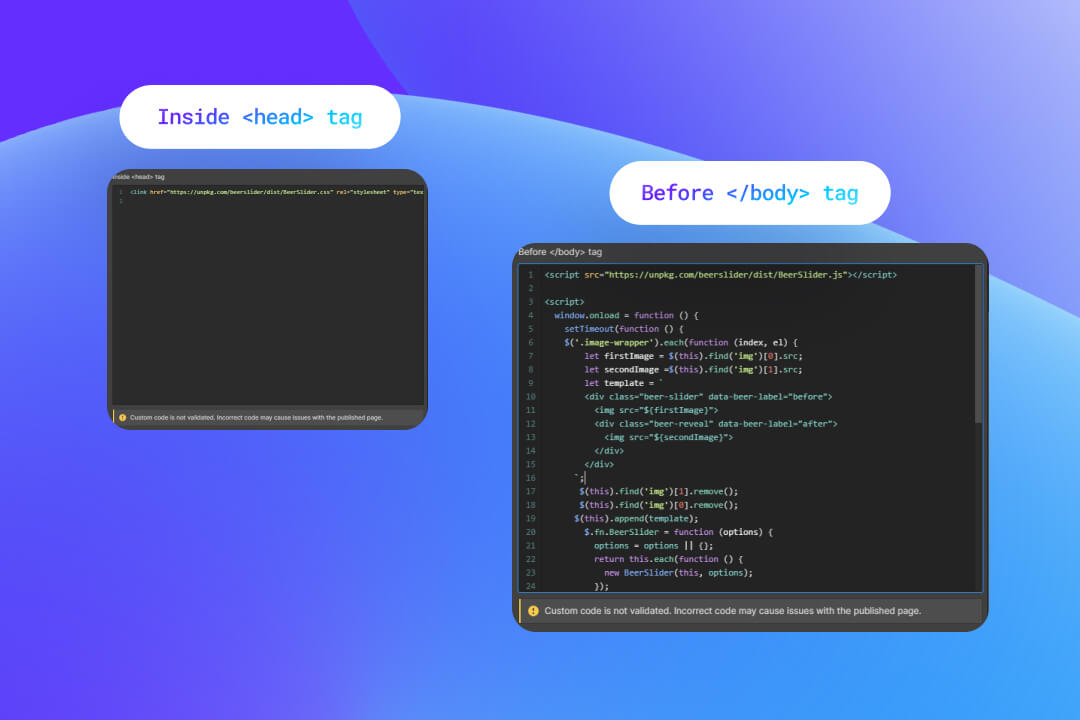Viewport: 1080px width, 720px height.
Task: Click the warning icon in the head code panel
Action: [x=122, y=417]
